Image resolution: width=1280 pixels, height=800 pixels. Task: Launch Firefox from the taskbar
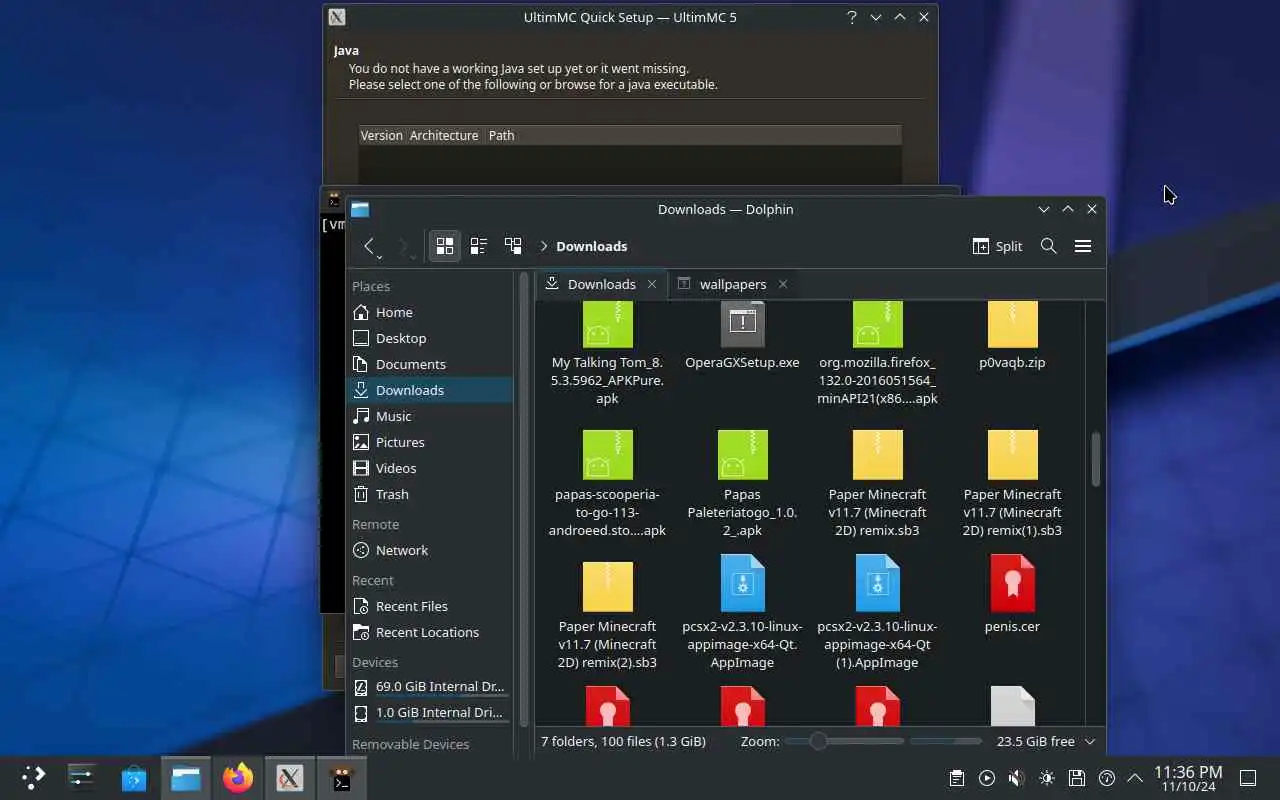(238, 778)
